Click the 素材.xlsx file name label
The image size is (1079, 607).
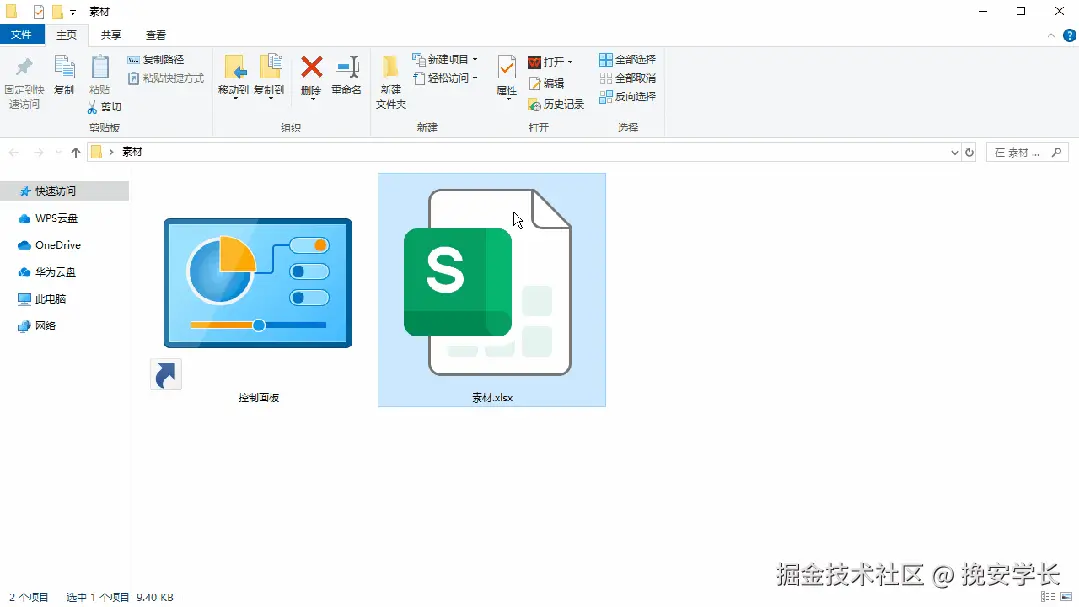[492, 398]
